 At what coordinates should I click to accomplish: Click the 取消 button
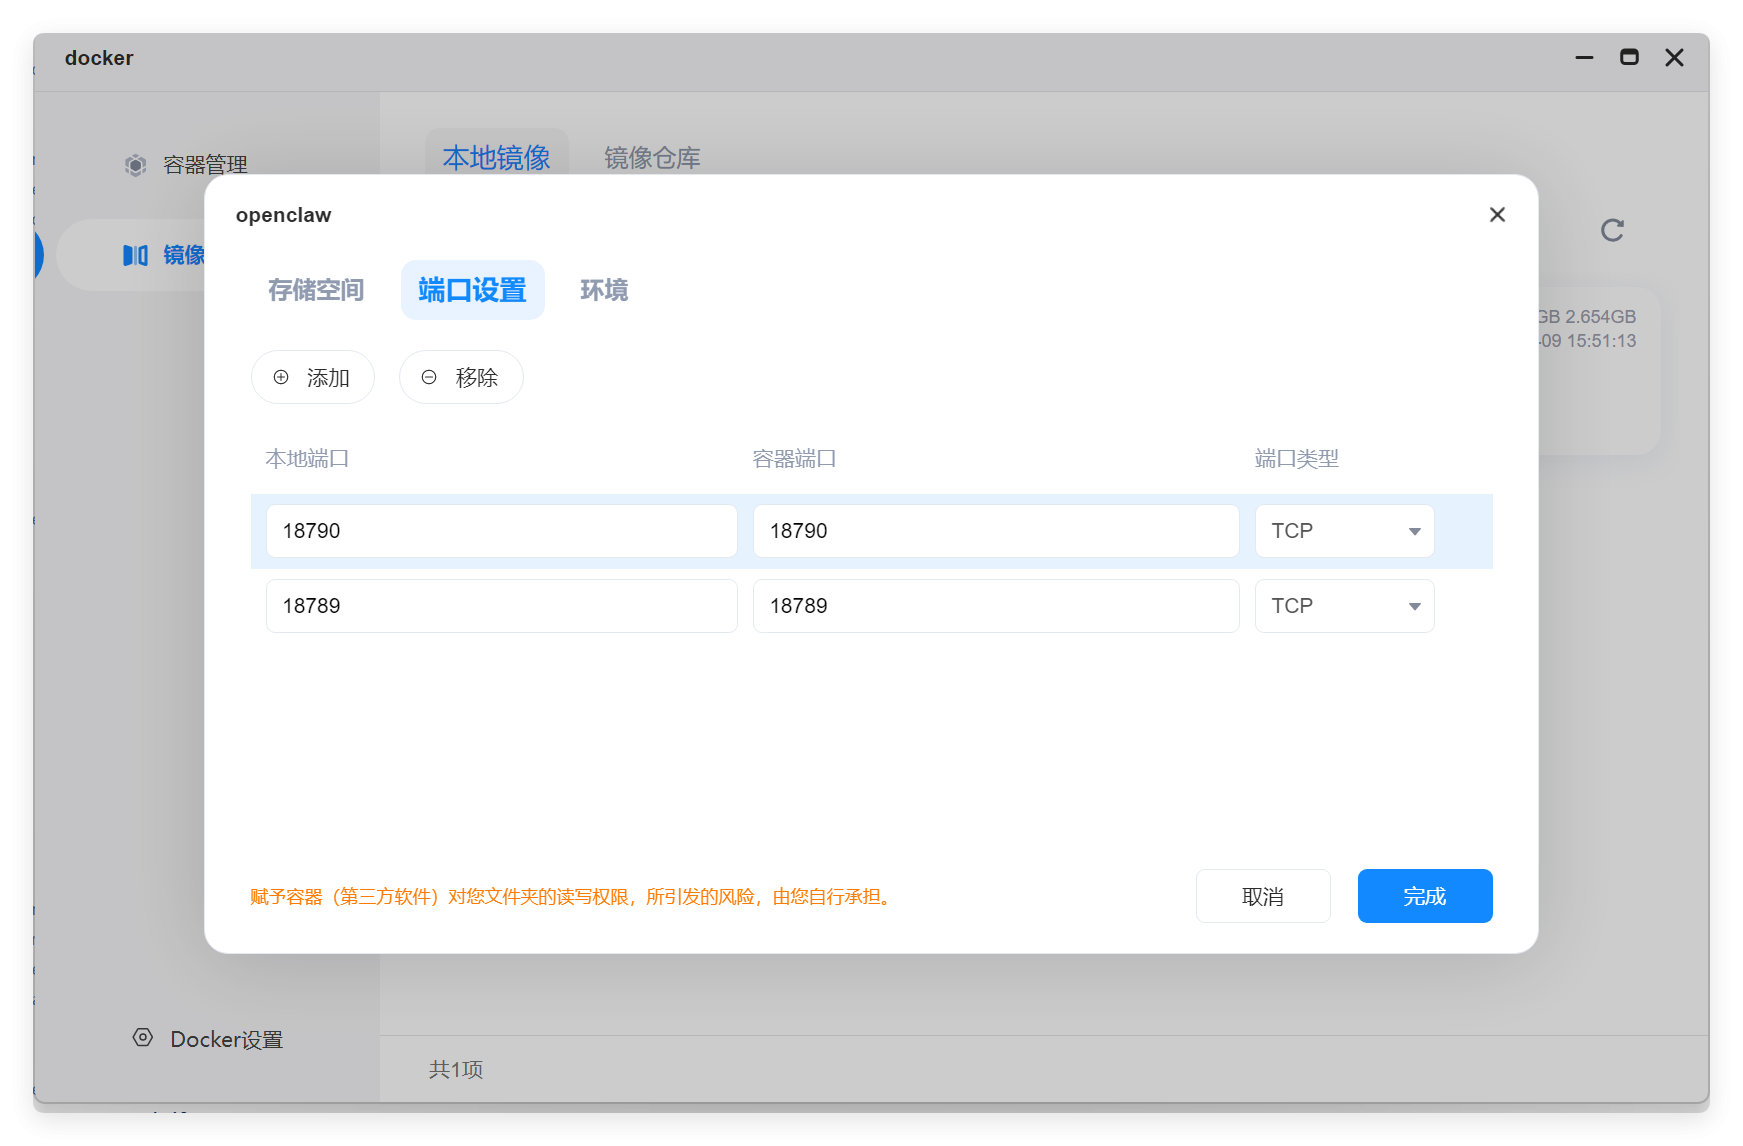(x=1262, y=896)
